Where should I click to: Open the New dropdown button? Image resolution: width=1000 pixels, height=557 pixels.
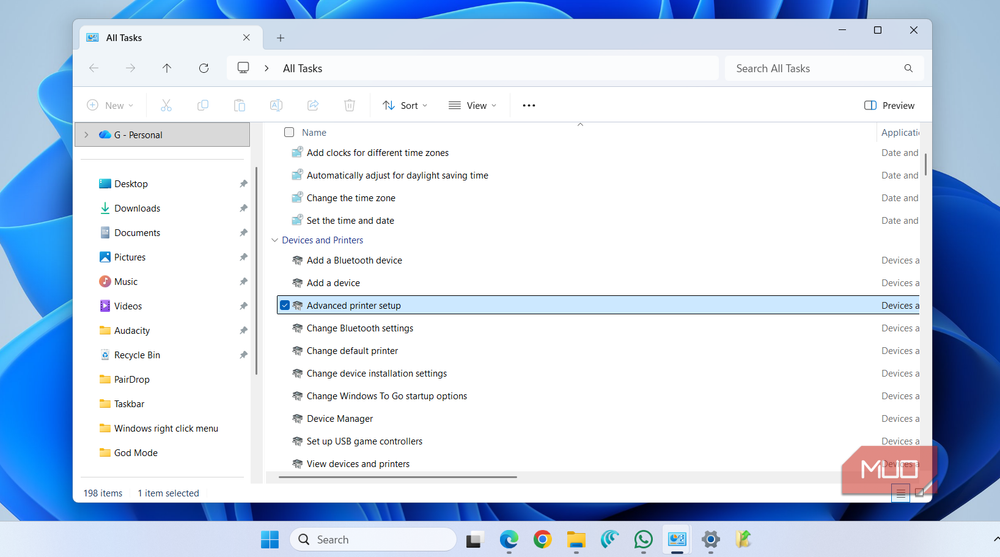pyautogui.click(x=110, y=105)
